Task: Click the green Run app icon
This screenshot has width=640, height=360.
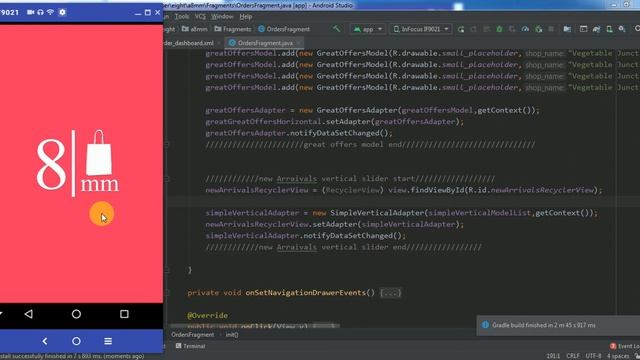Action: point(461,29)
